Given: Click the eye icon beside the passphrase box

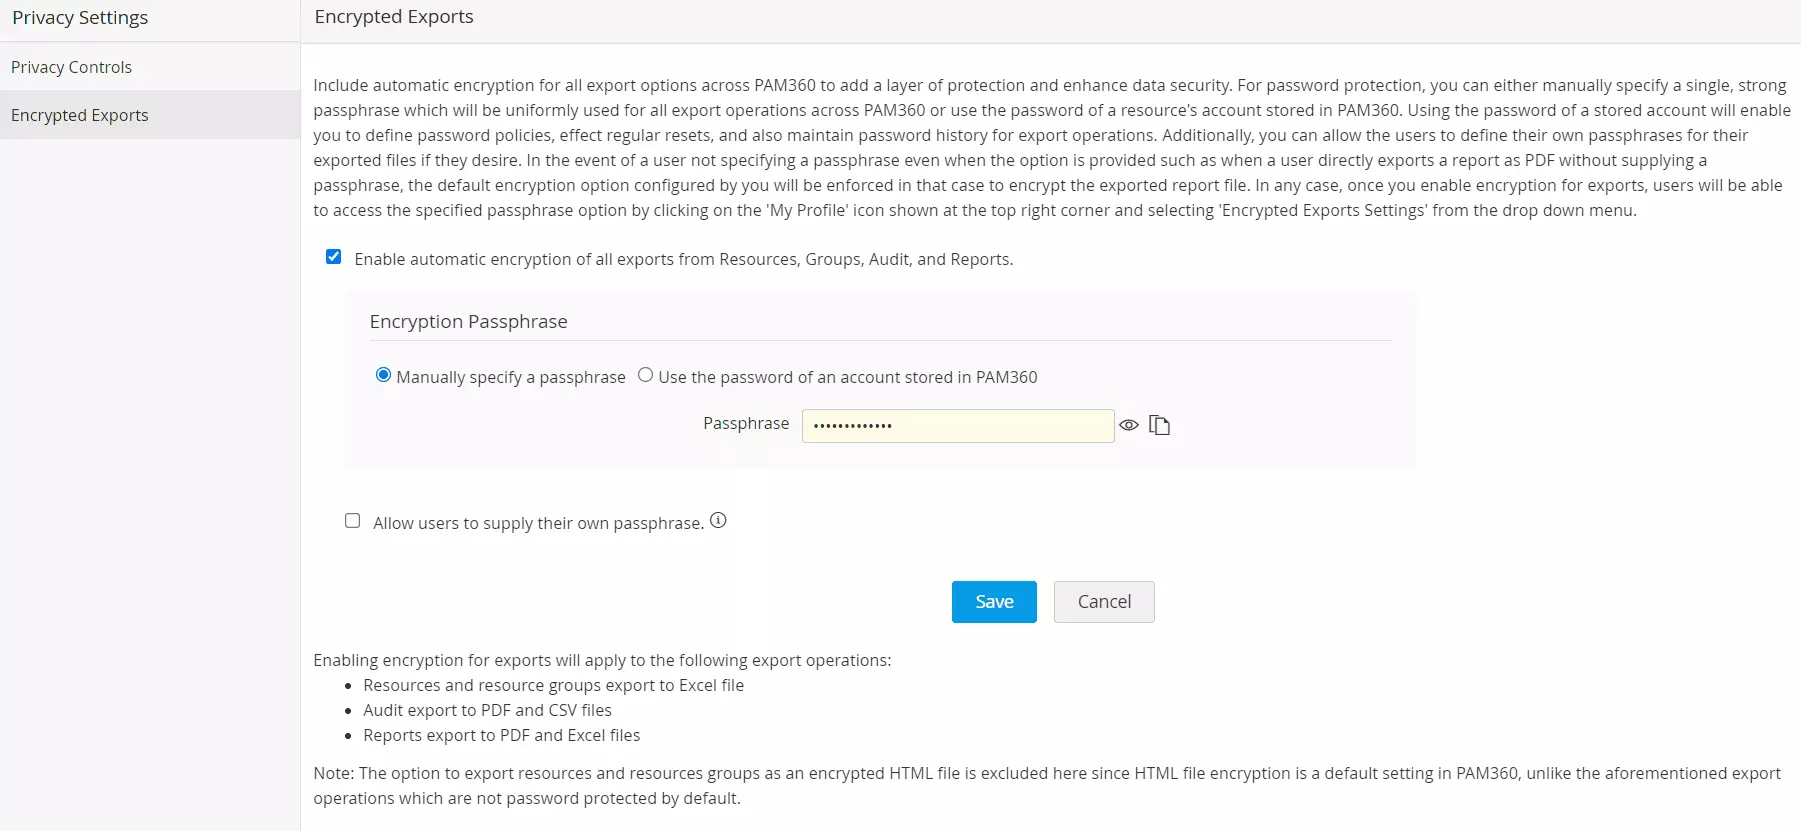Looking at the screenshot, I should (x=1129, y=425).
